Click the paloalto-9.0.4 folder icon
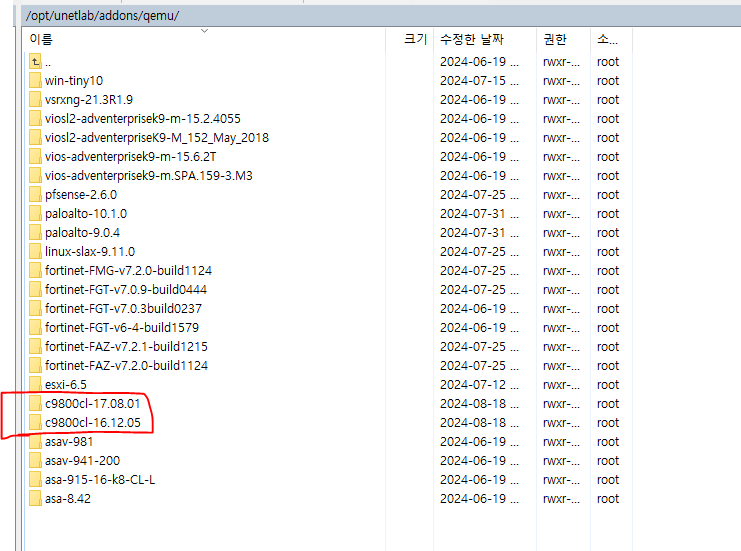This screenshot has width=741, height=551. (35, 232)
